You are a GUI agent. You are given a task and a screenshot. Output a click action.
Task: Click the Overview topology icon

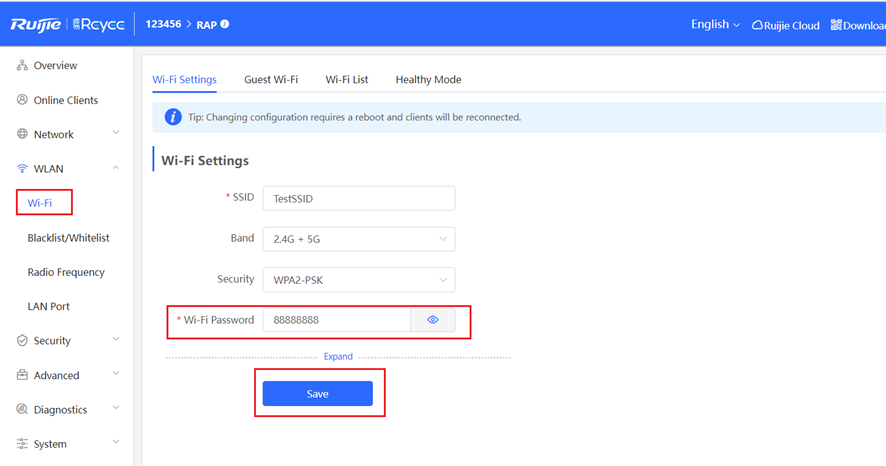tap(22, 66)
